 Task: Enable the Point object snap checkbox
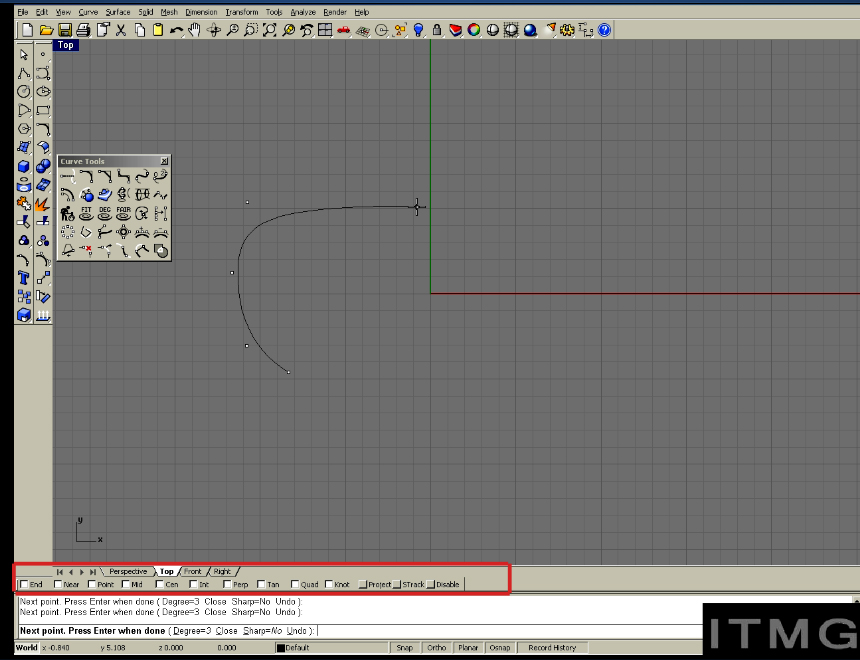[92, 584]
